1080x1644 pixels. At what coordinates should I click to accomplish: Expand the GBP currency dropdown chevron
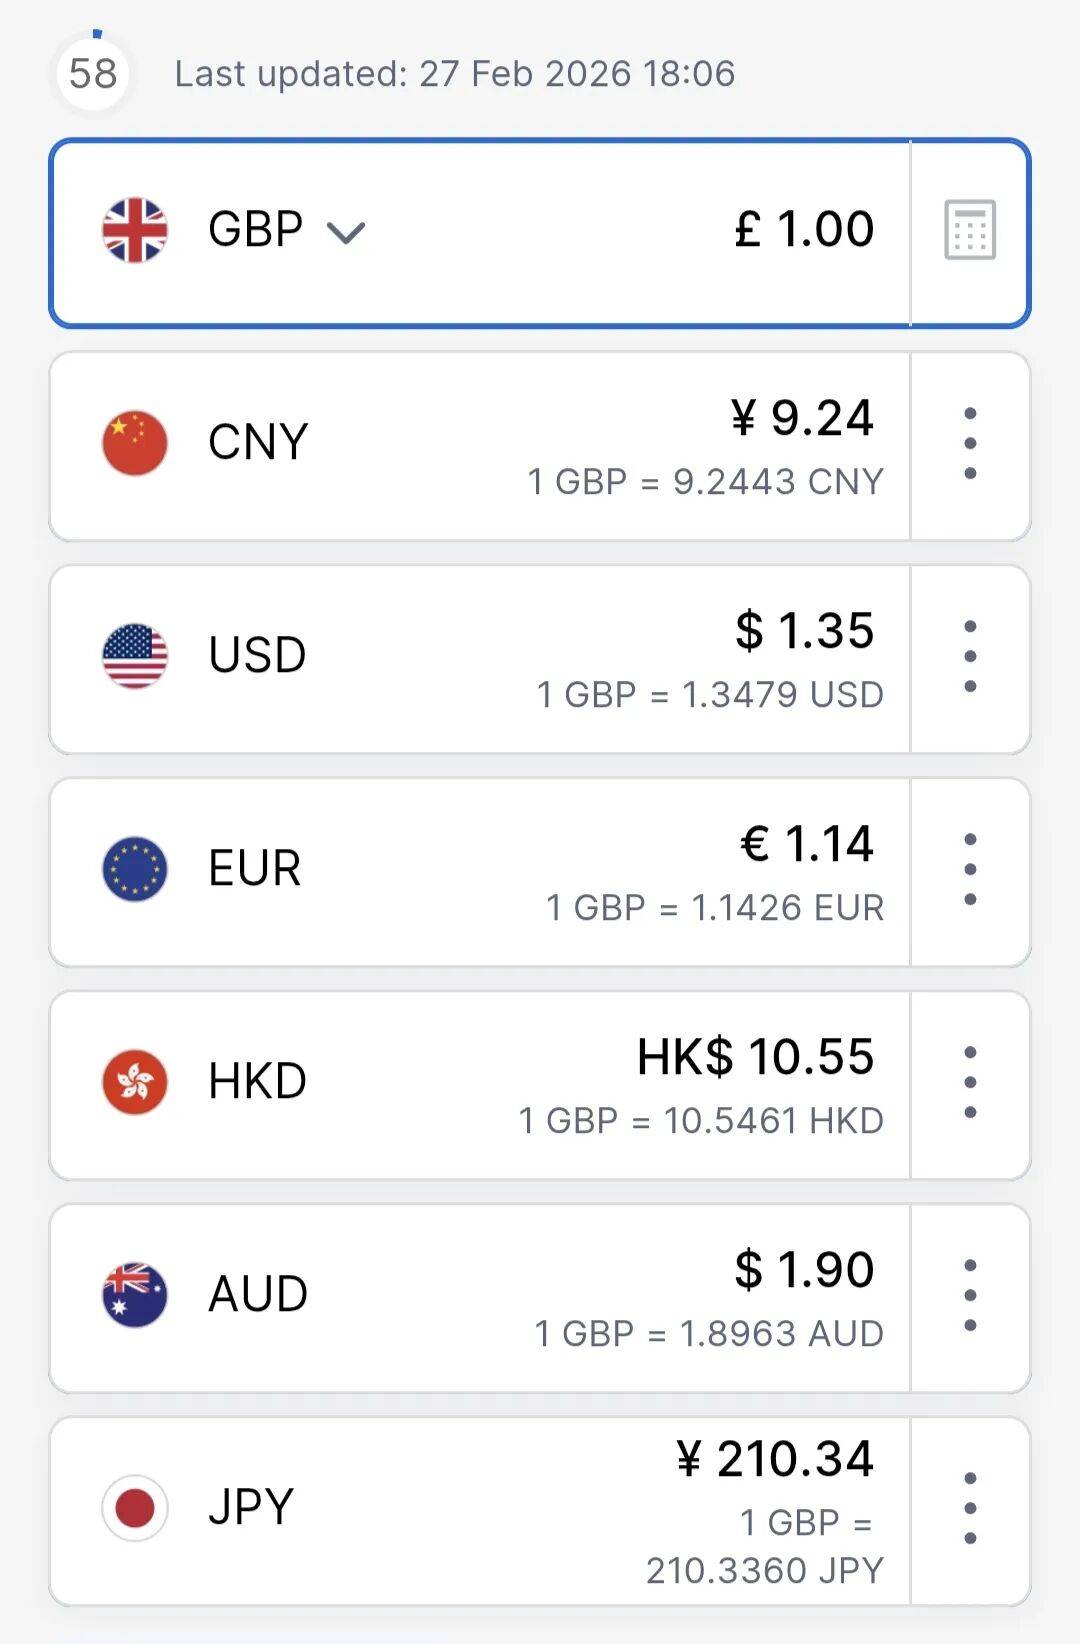pos(346,233)
